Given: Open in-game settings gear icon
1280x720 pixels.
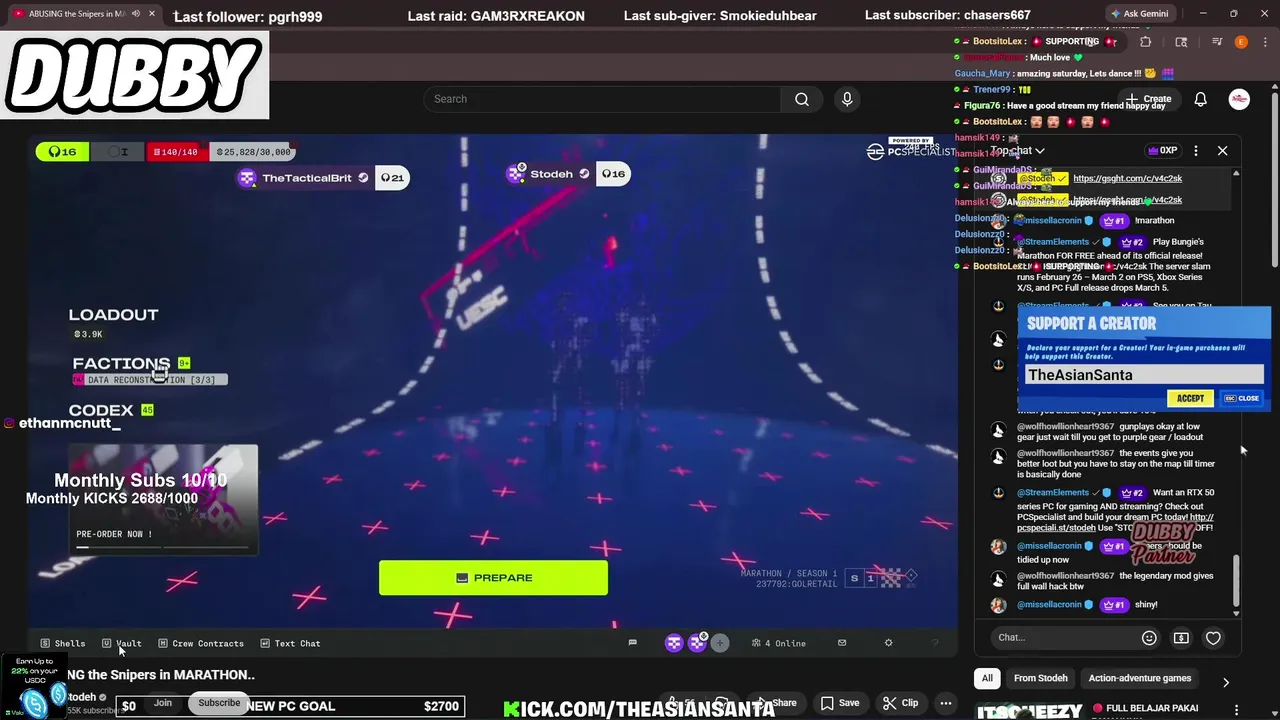Looking at the screenshot, I should click(888, 643).
